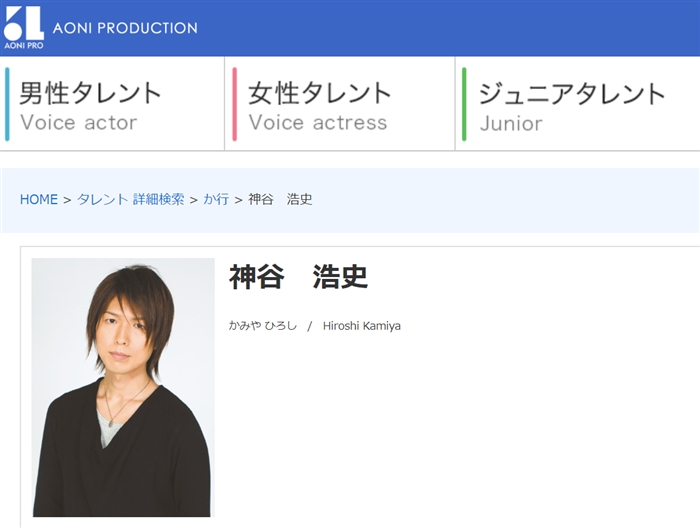Click the 神谷 浩史 name heading
Viewport: 700px width, 528px height.
[298, 277]
